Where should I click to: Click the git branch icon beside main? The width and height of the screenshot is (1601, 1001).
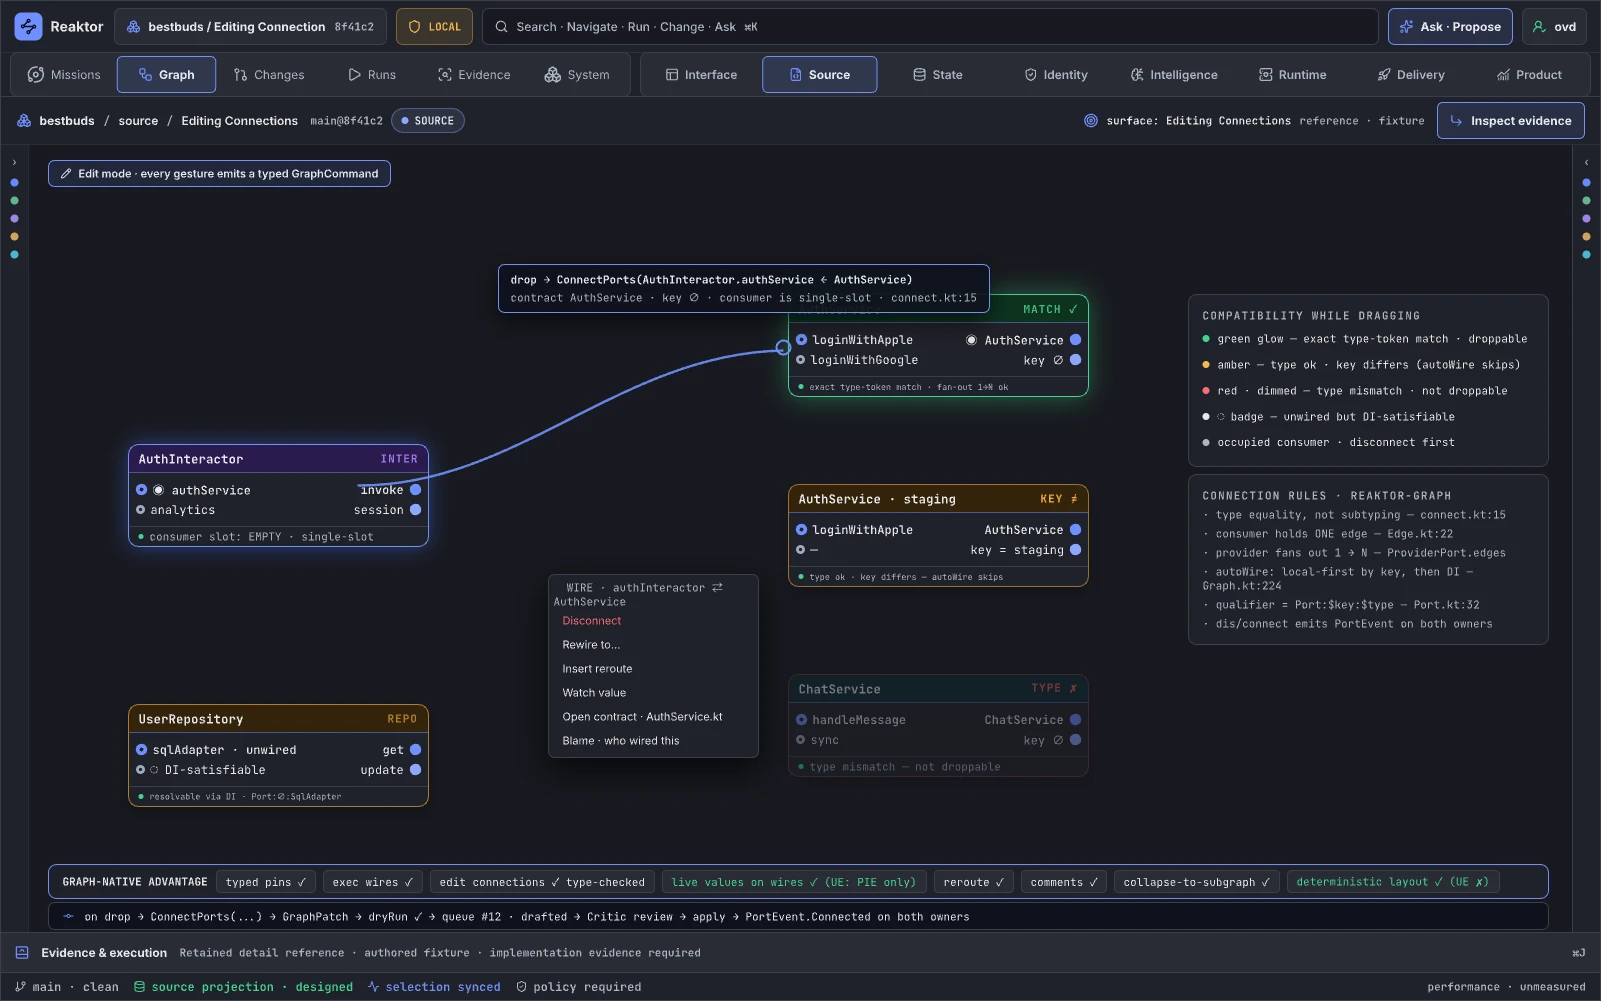click(x=20, y=987)
